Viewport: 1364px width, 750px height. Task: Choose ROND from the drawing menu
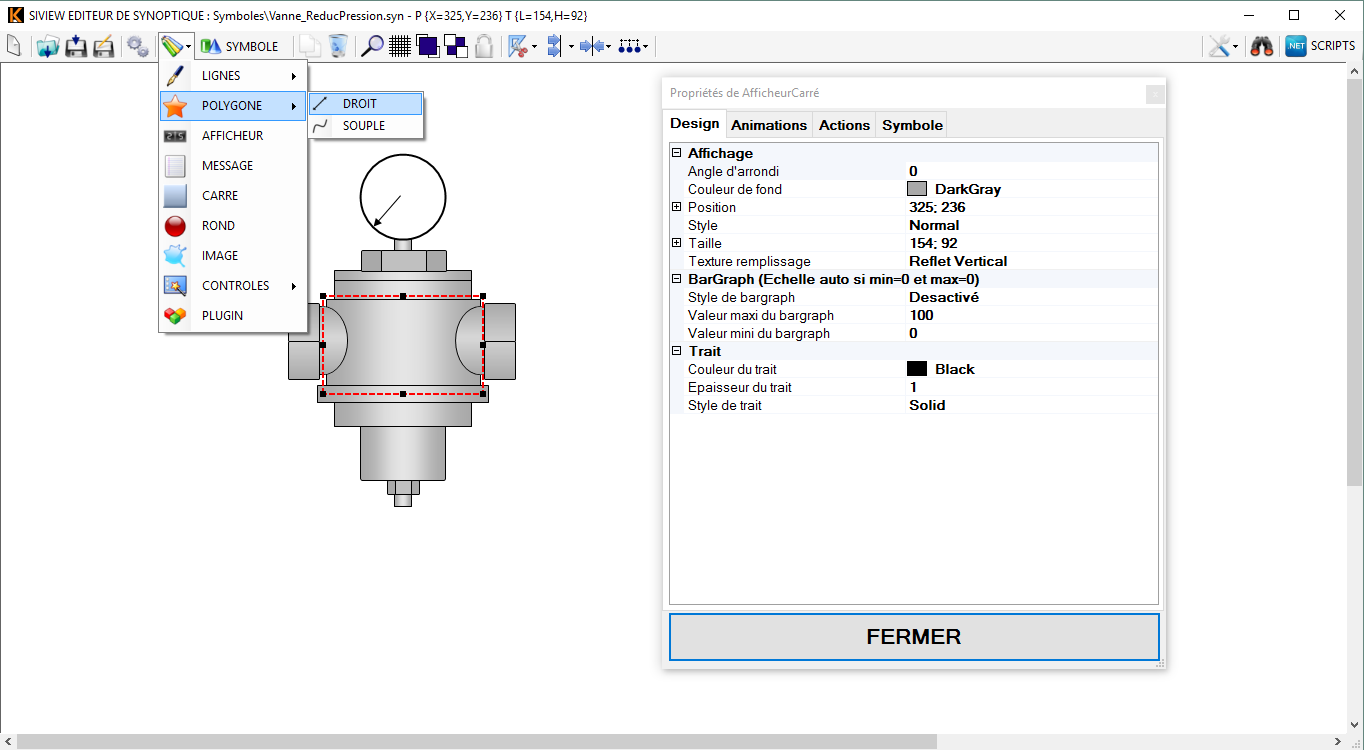[232, 226]
